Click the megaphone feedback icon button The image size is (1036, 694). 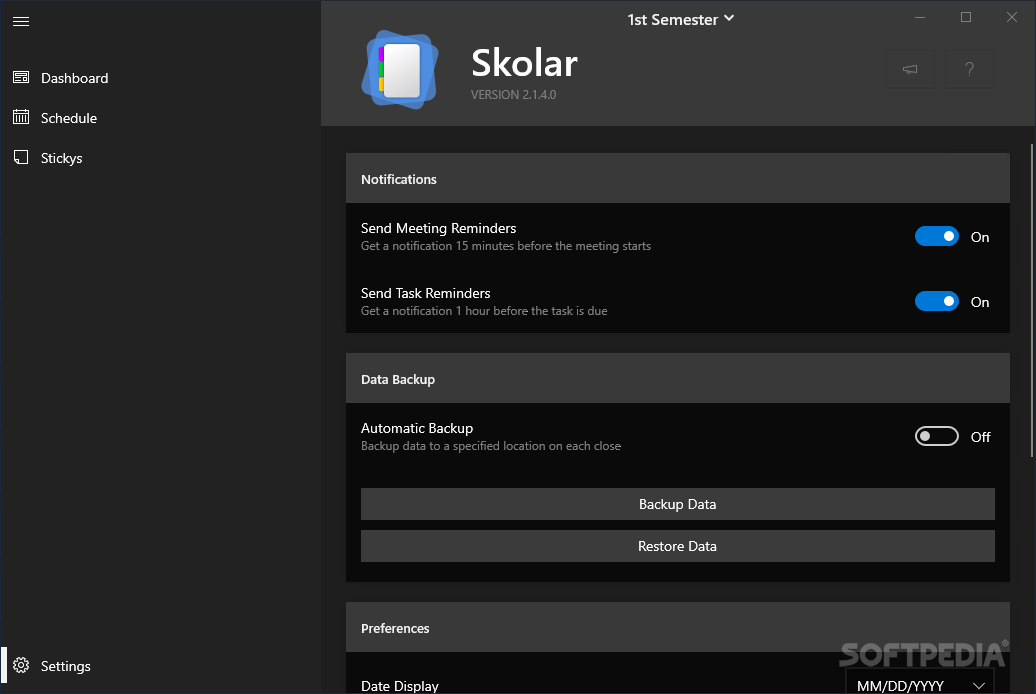pyautogui.click(x=910, y=69)
